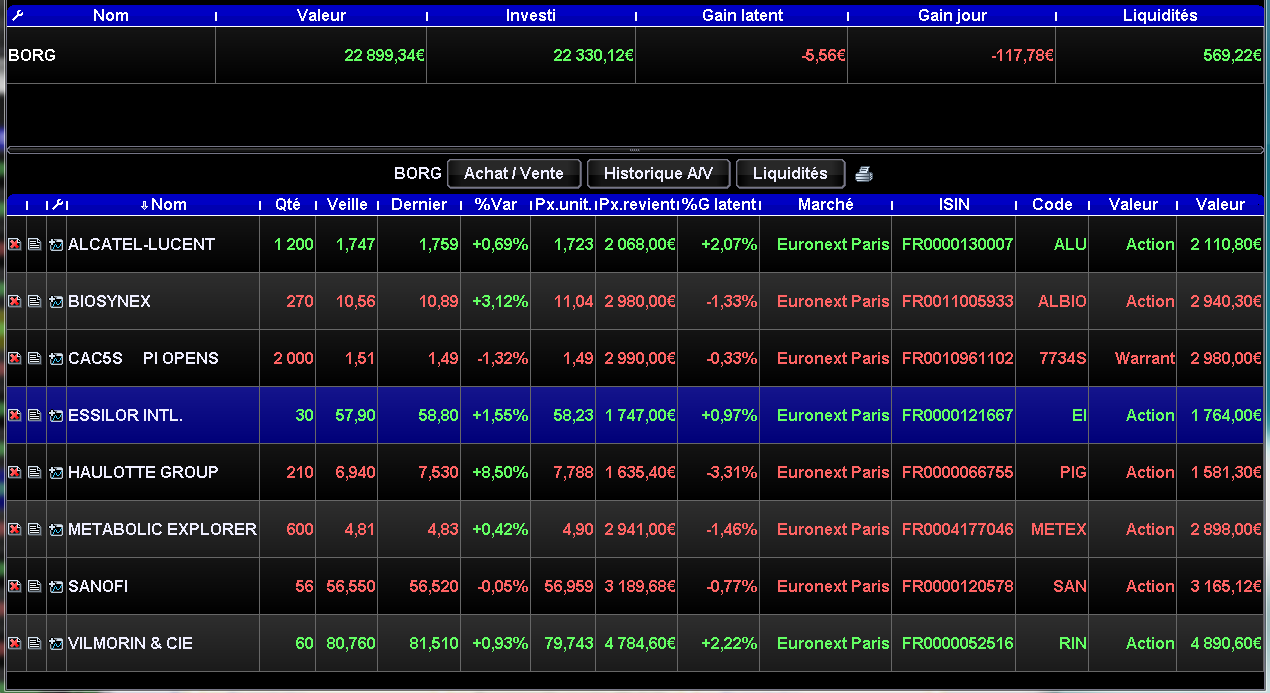1270x693 pixels.
Task: Select the HAULOTTE GROUP position name
Action: 143,472
